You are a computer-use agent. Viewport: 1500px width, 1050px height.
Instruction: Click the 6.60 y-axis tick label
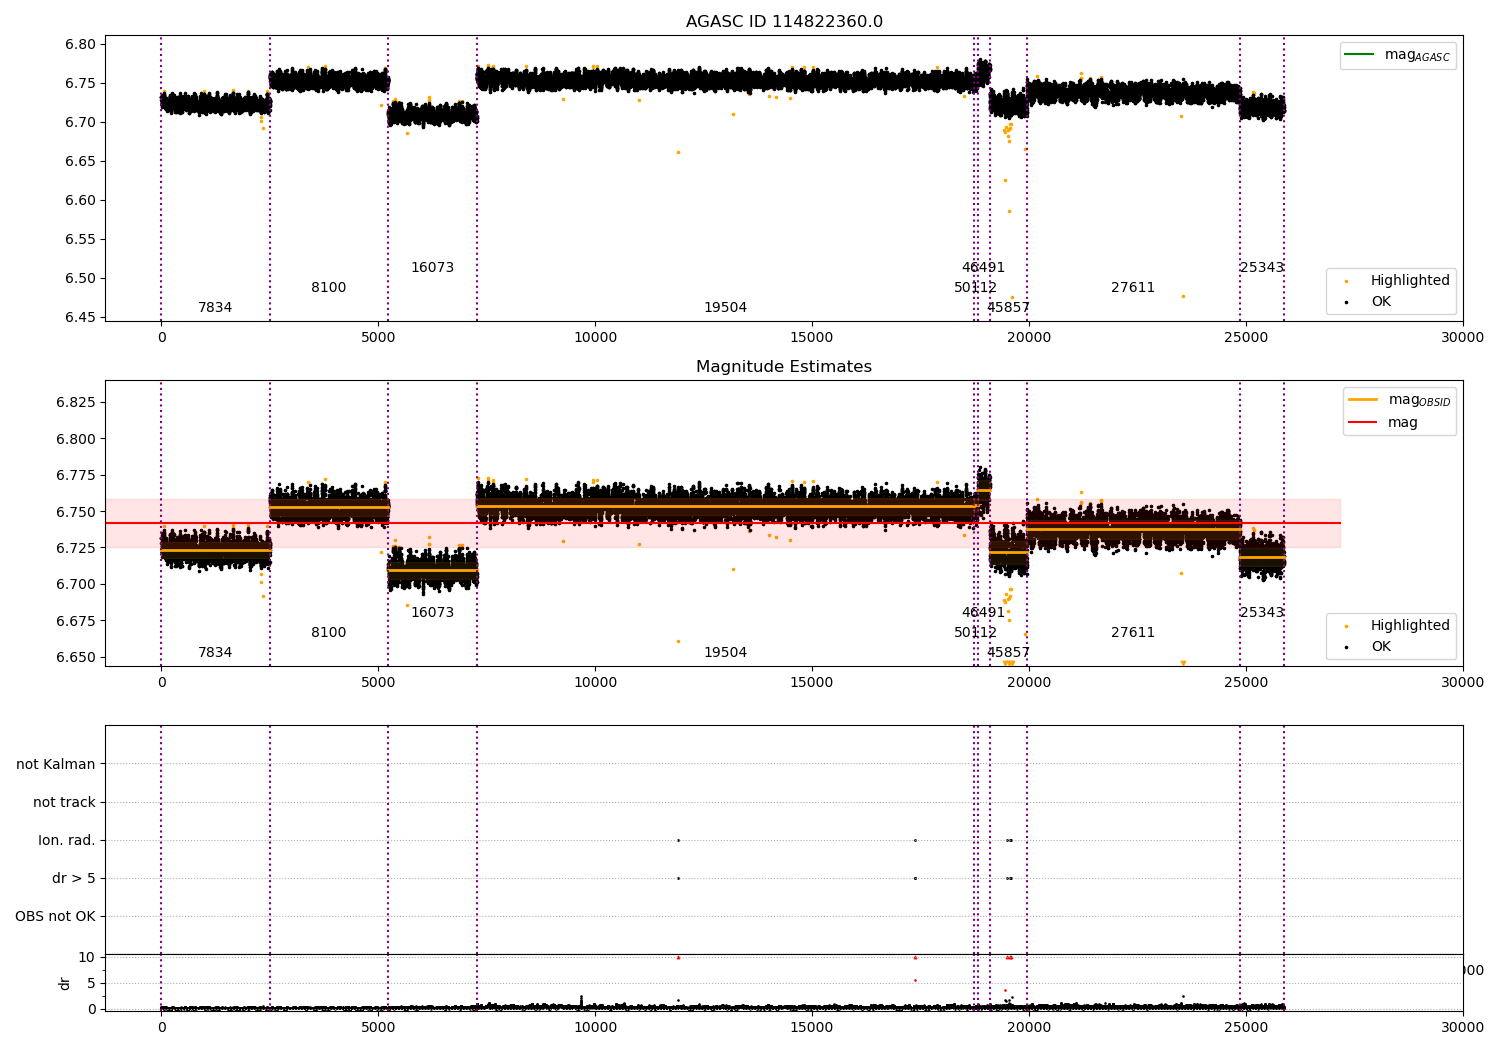[x=80, y=200]
